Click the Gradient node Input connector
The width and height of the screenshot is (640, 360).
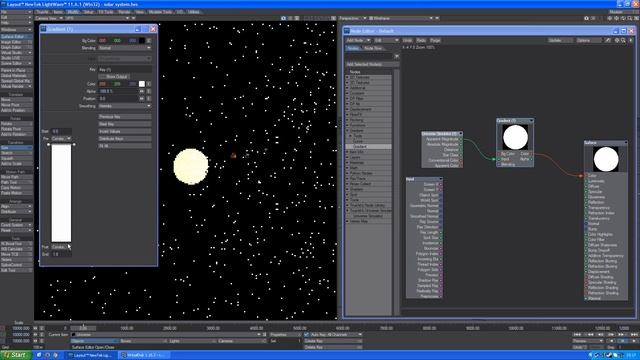point(499,159)
